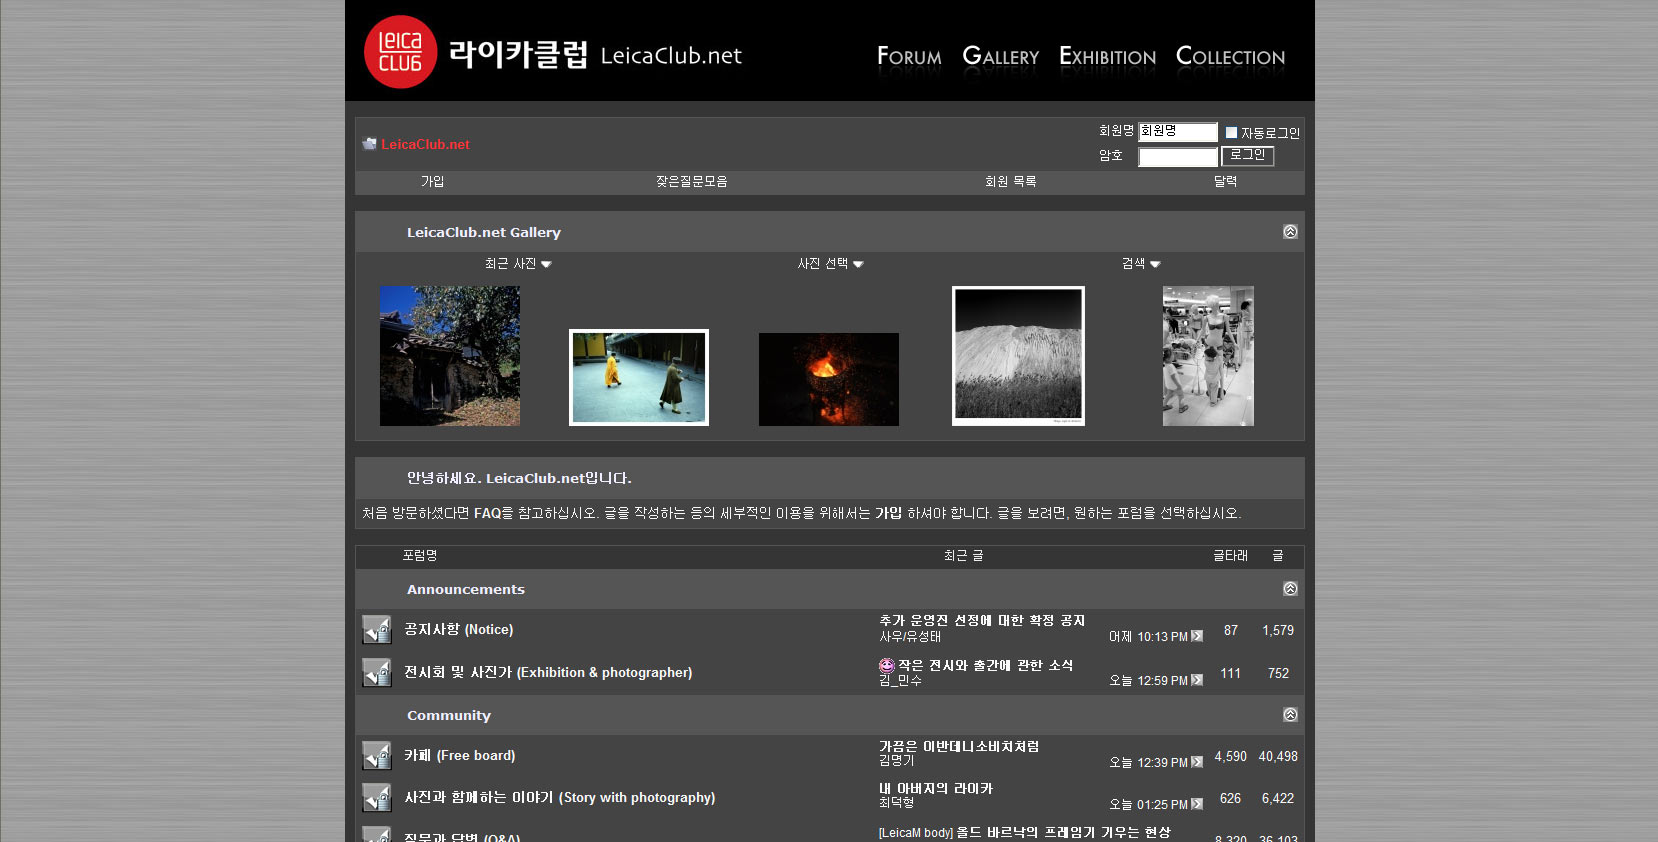Click the forum icon beside 카페 (Free board)
The width and height of the screenshot is (1658, 842).
[377, 756]
